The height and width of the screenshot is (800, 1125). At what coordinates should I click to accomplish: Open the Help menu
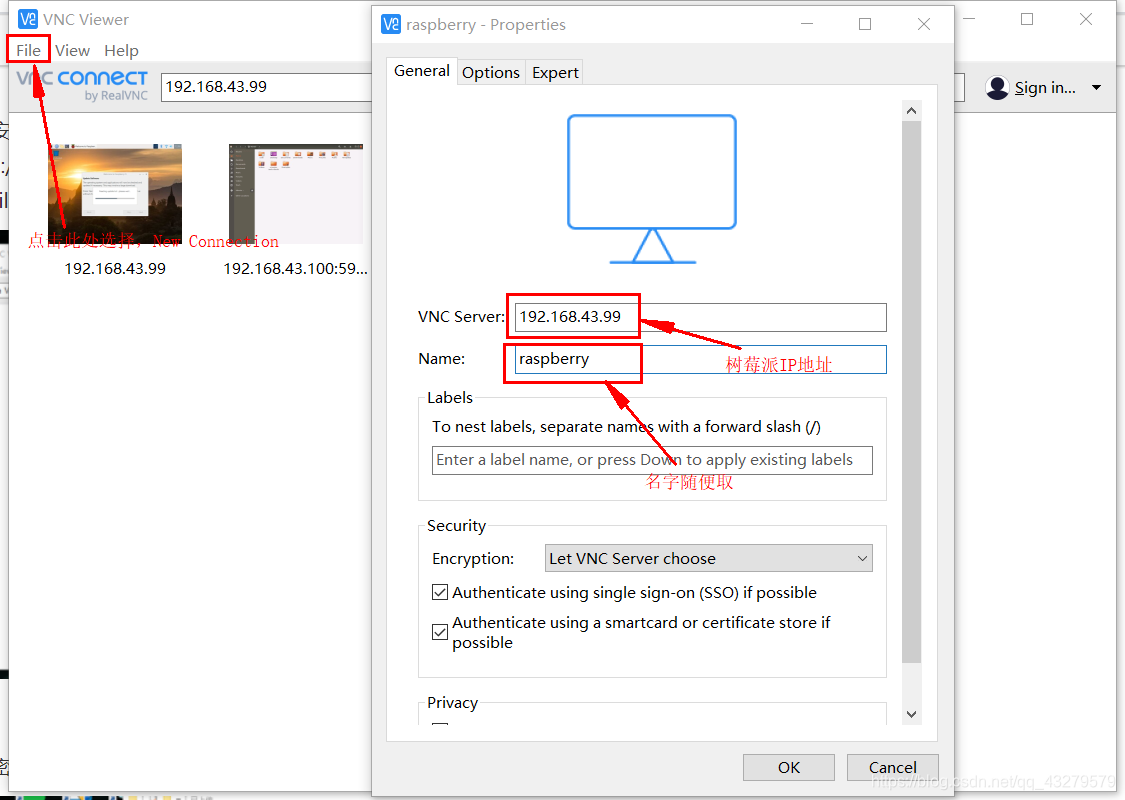(x=121, y=50)
